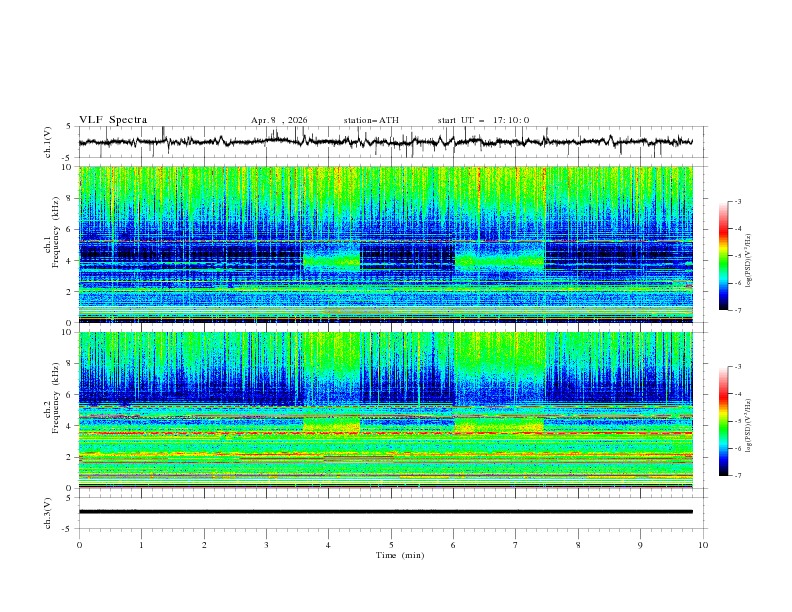Click the upper color scale bar for ch.1
This screenshot has width=792, height=612.
pyautogui.click(x=724, y=256)
